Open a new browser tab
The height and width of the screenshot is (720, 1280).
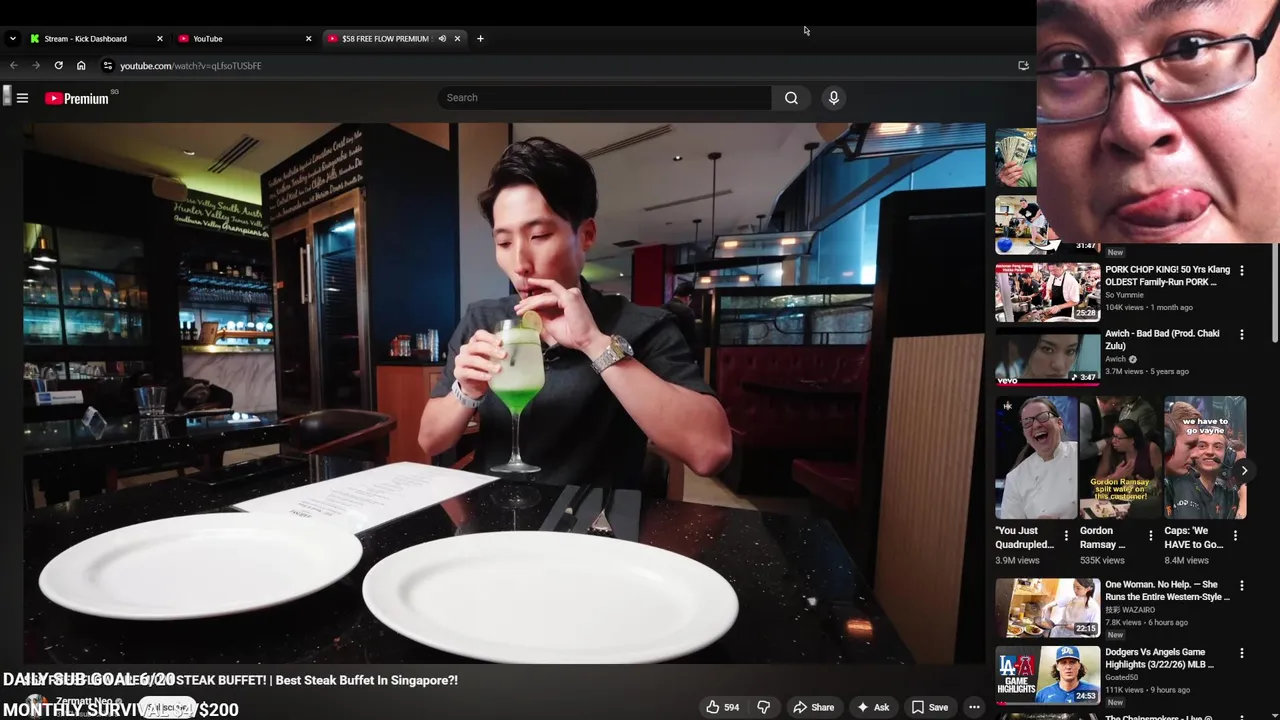coord(480,39)
